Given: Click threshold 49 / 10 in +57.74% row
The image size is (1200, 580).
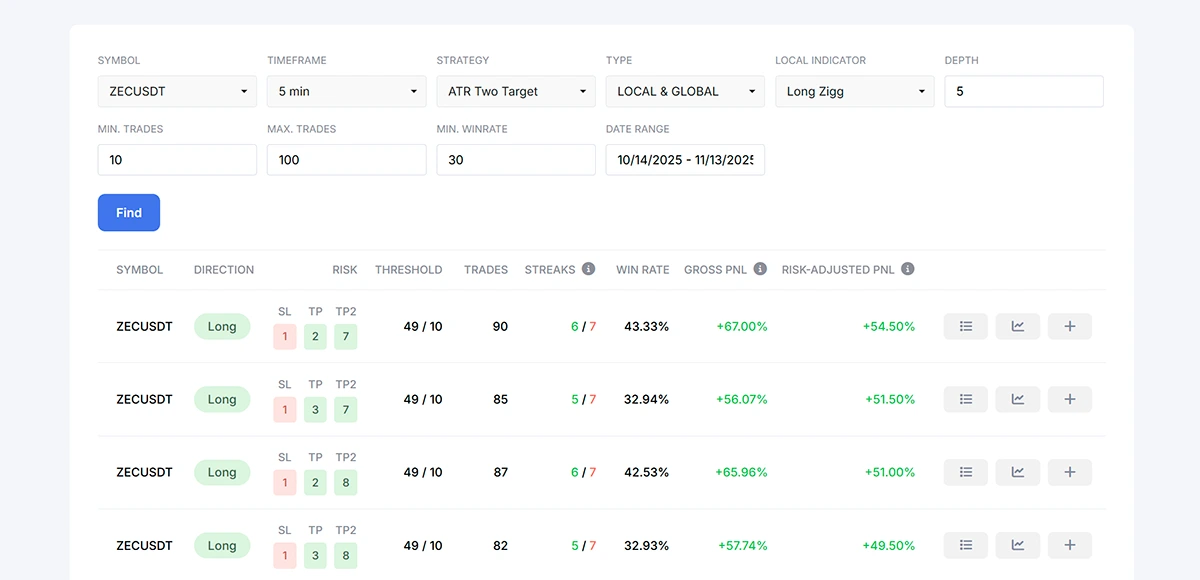Looking at the screenshot, I should point(423,546).
